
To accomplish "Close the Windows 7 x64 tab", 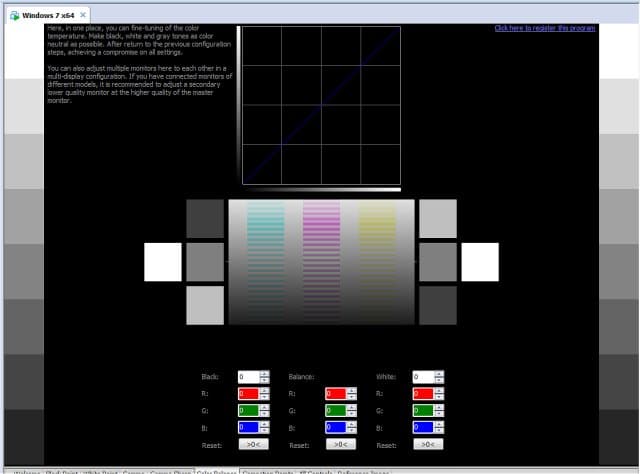I will coord(83,15).
